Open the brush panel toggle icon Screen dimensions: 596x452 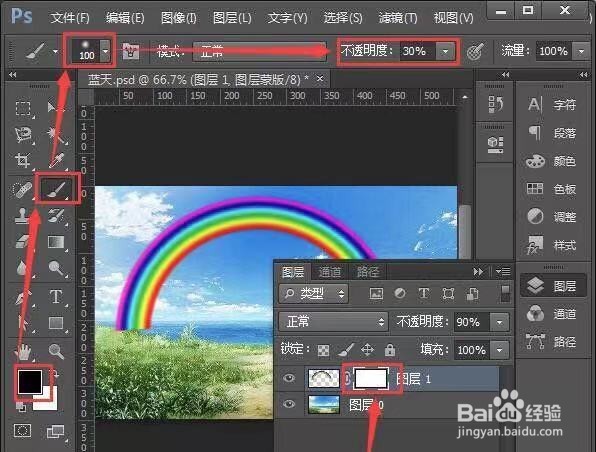click(x=131, y=51)
